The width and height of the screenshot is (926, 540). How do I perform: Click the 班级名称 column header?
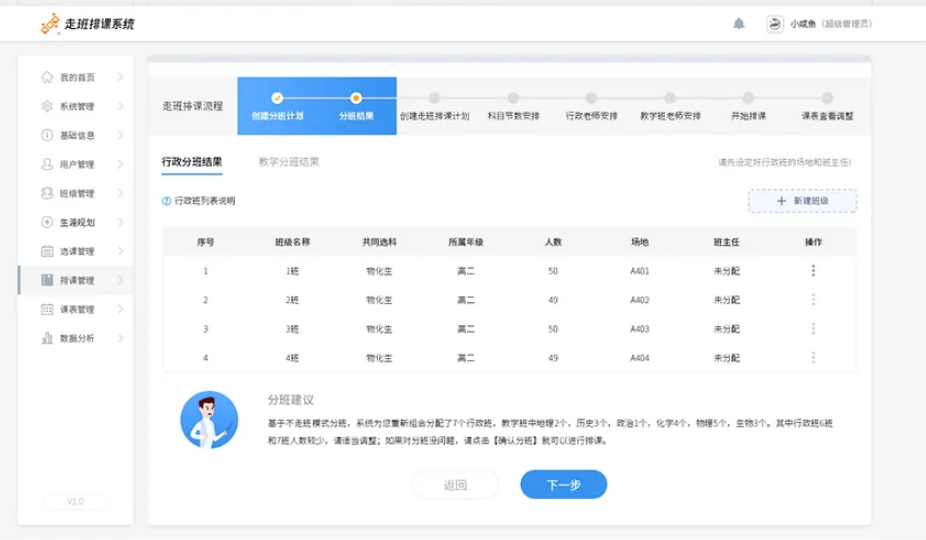[x=292, y=242]
